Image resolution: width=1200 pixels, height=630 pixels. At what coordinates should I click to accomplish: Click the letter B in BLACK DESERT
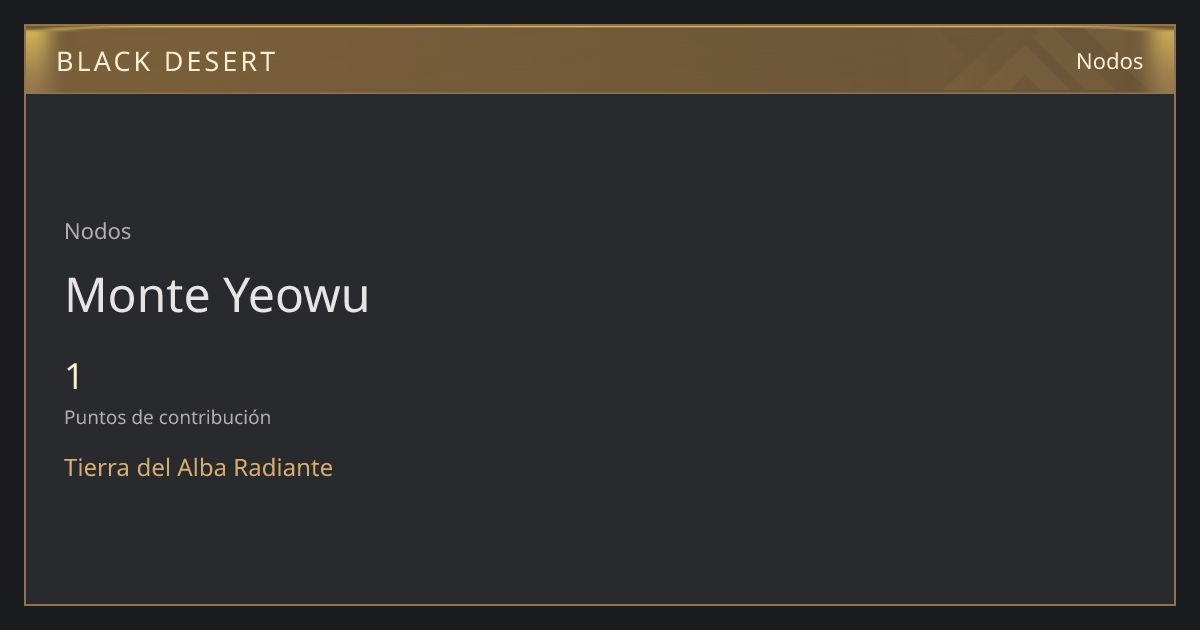65,62
